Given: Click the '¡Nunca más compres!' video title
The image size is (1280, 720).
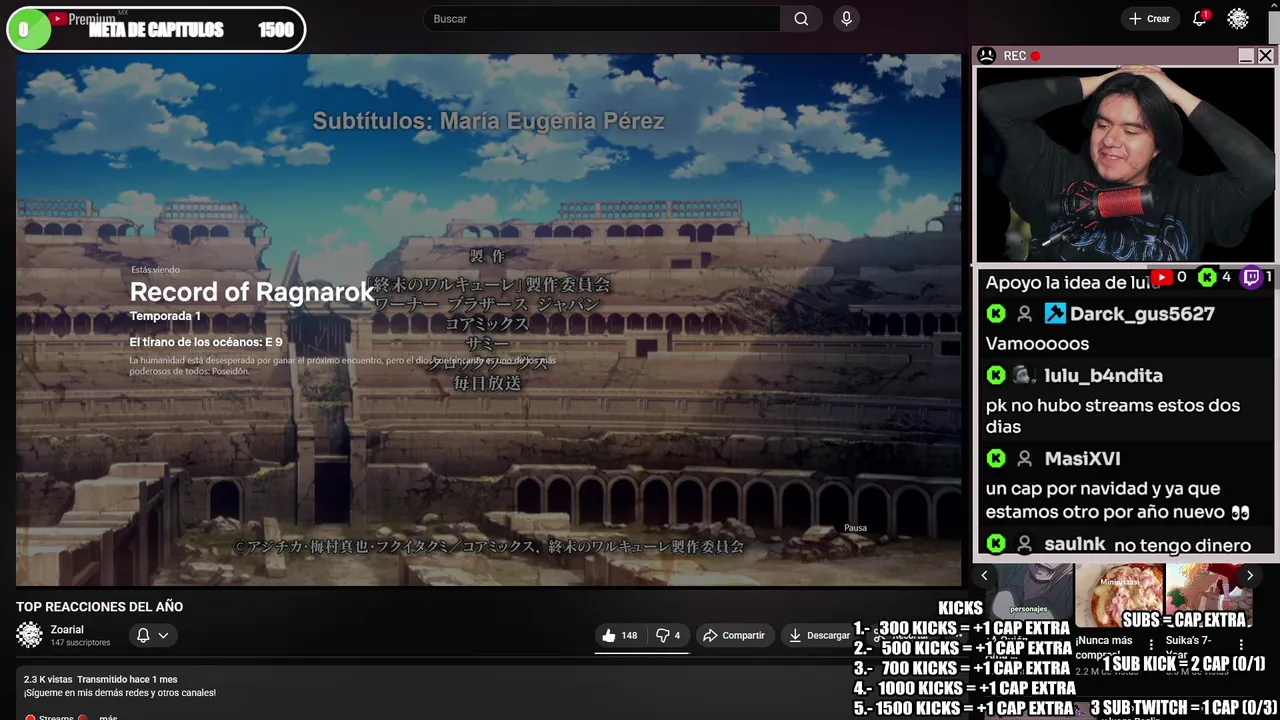Looking at the screenshot, I should (x=1104, y=648).
